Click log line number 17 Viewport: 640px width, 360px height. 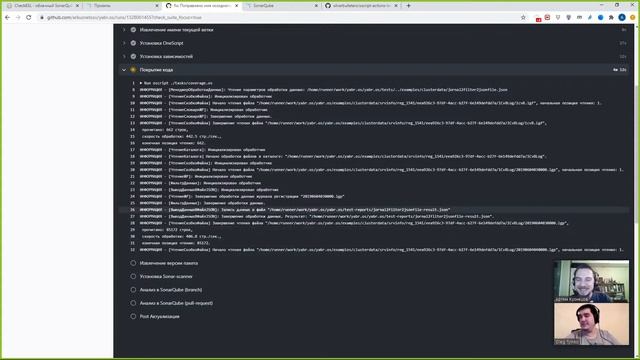(133, 150)
